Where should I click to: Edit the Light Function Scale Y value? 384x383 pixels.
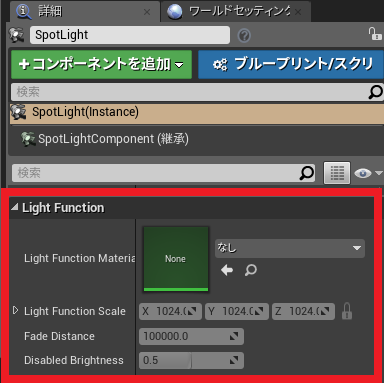coord(237,311)
